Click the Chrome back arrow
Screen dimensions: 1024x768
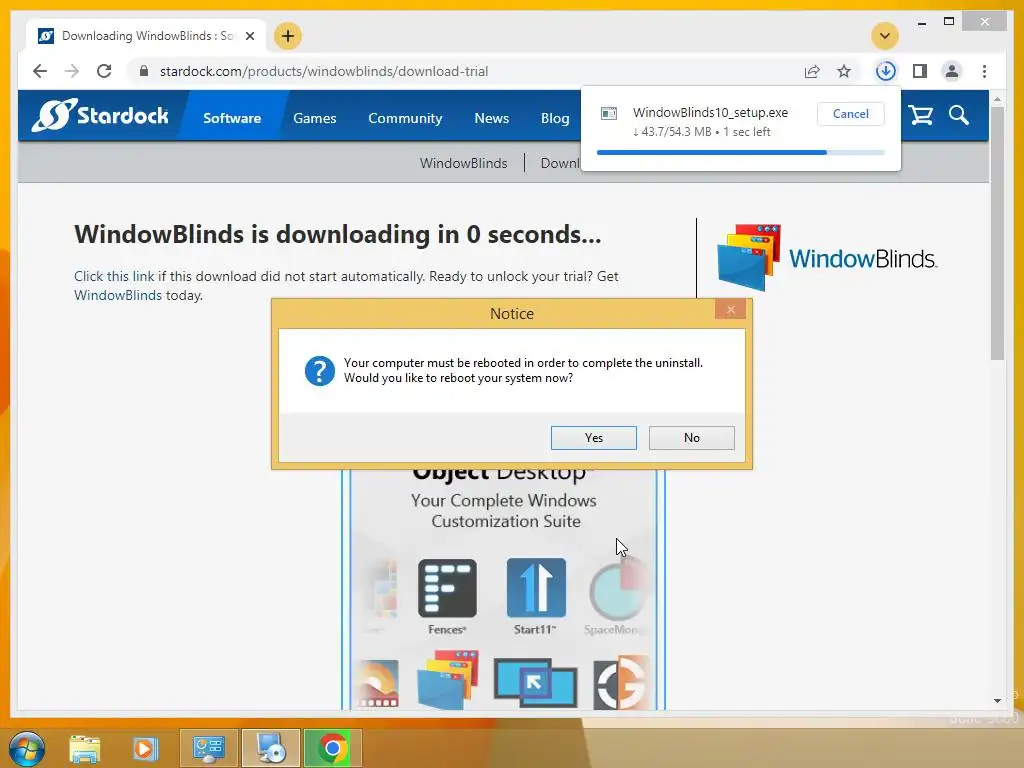click(40, 71)
